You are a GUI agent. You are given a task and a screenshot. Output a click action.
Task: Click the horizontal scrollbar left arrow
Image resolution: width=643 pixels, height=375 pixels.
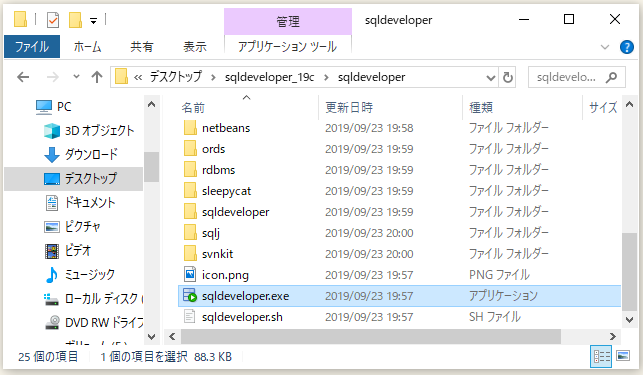point(172,336)
